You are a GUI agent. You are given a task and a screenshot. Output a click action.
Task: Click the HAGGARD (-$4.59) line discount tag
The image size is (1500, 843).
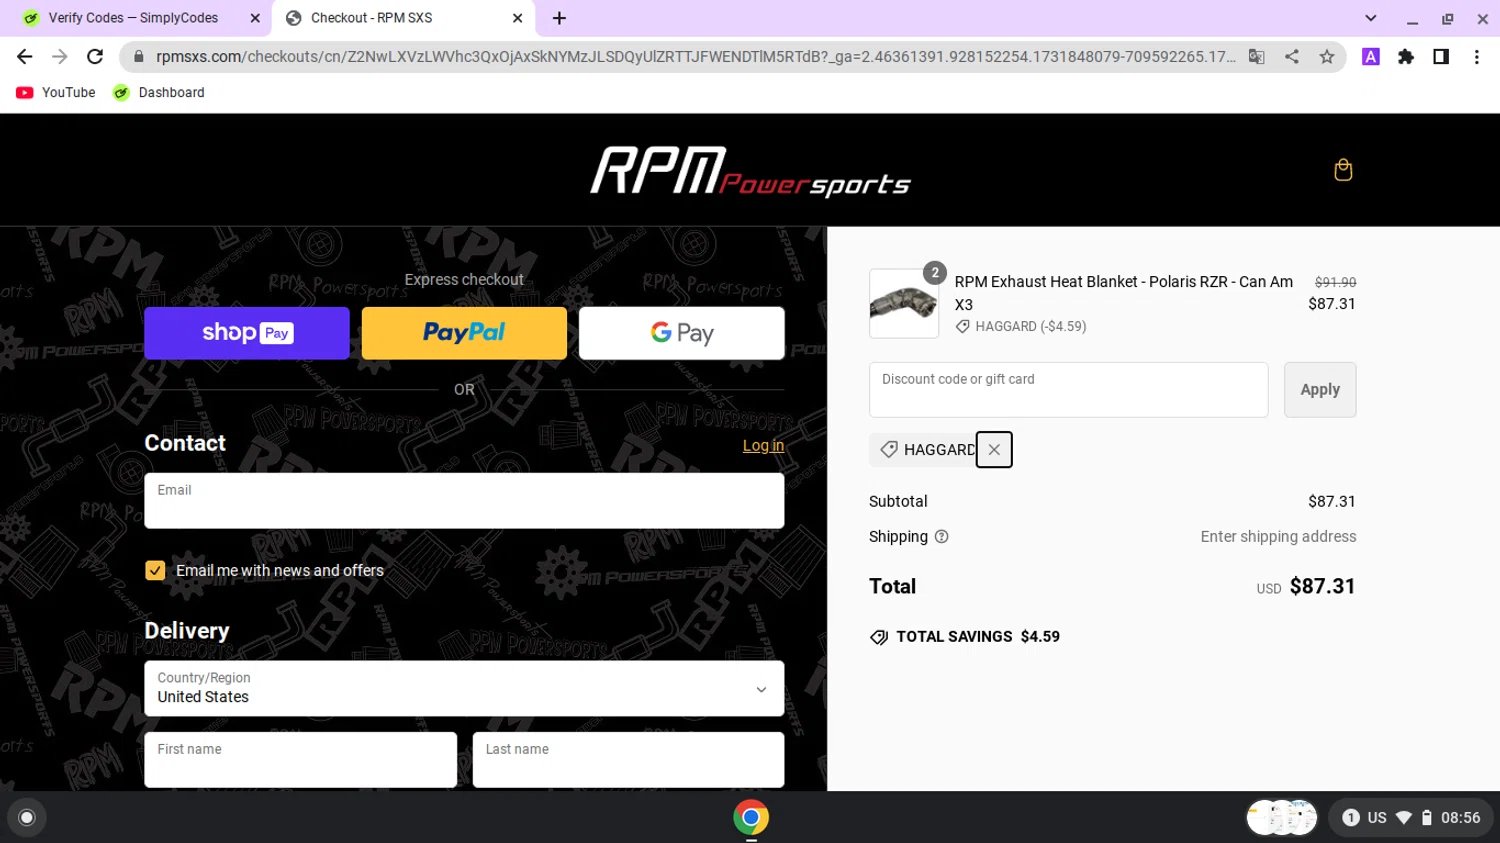click(1021, 327)
